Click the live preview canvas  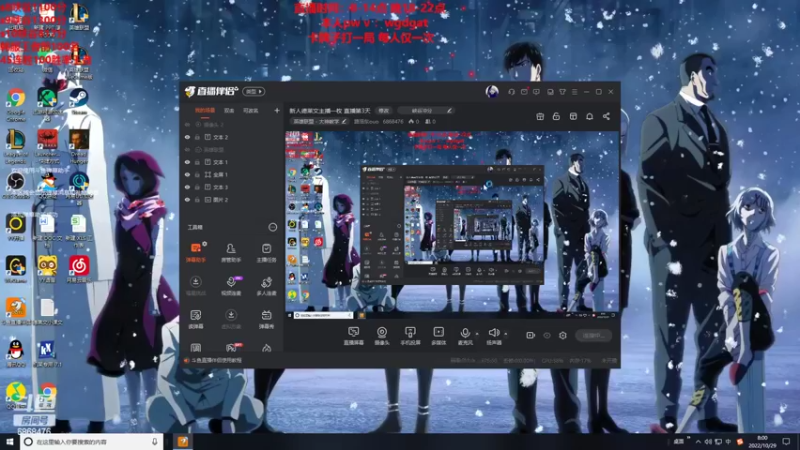[452, 224]
